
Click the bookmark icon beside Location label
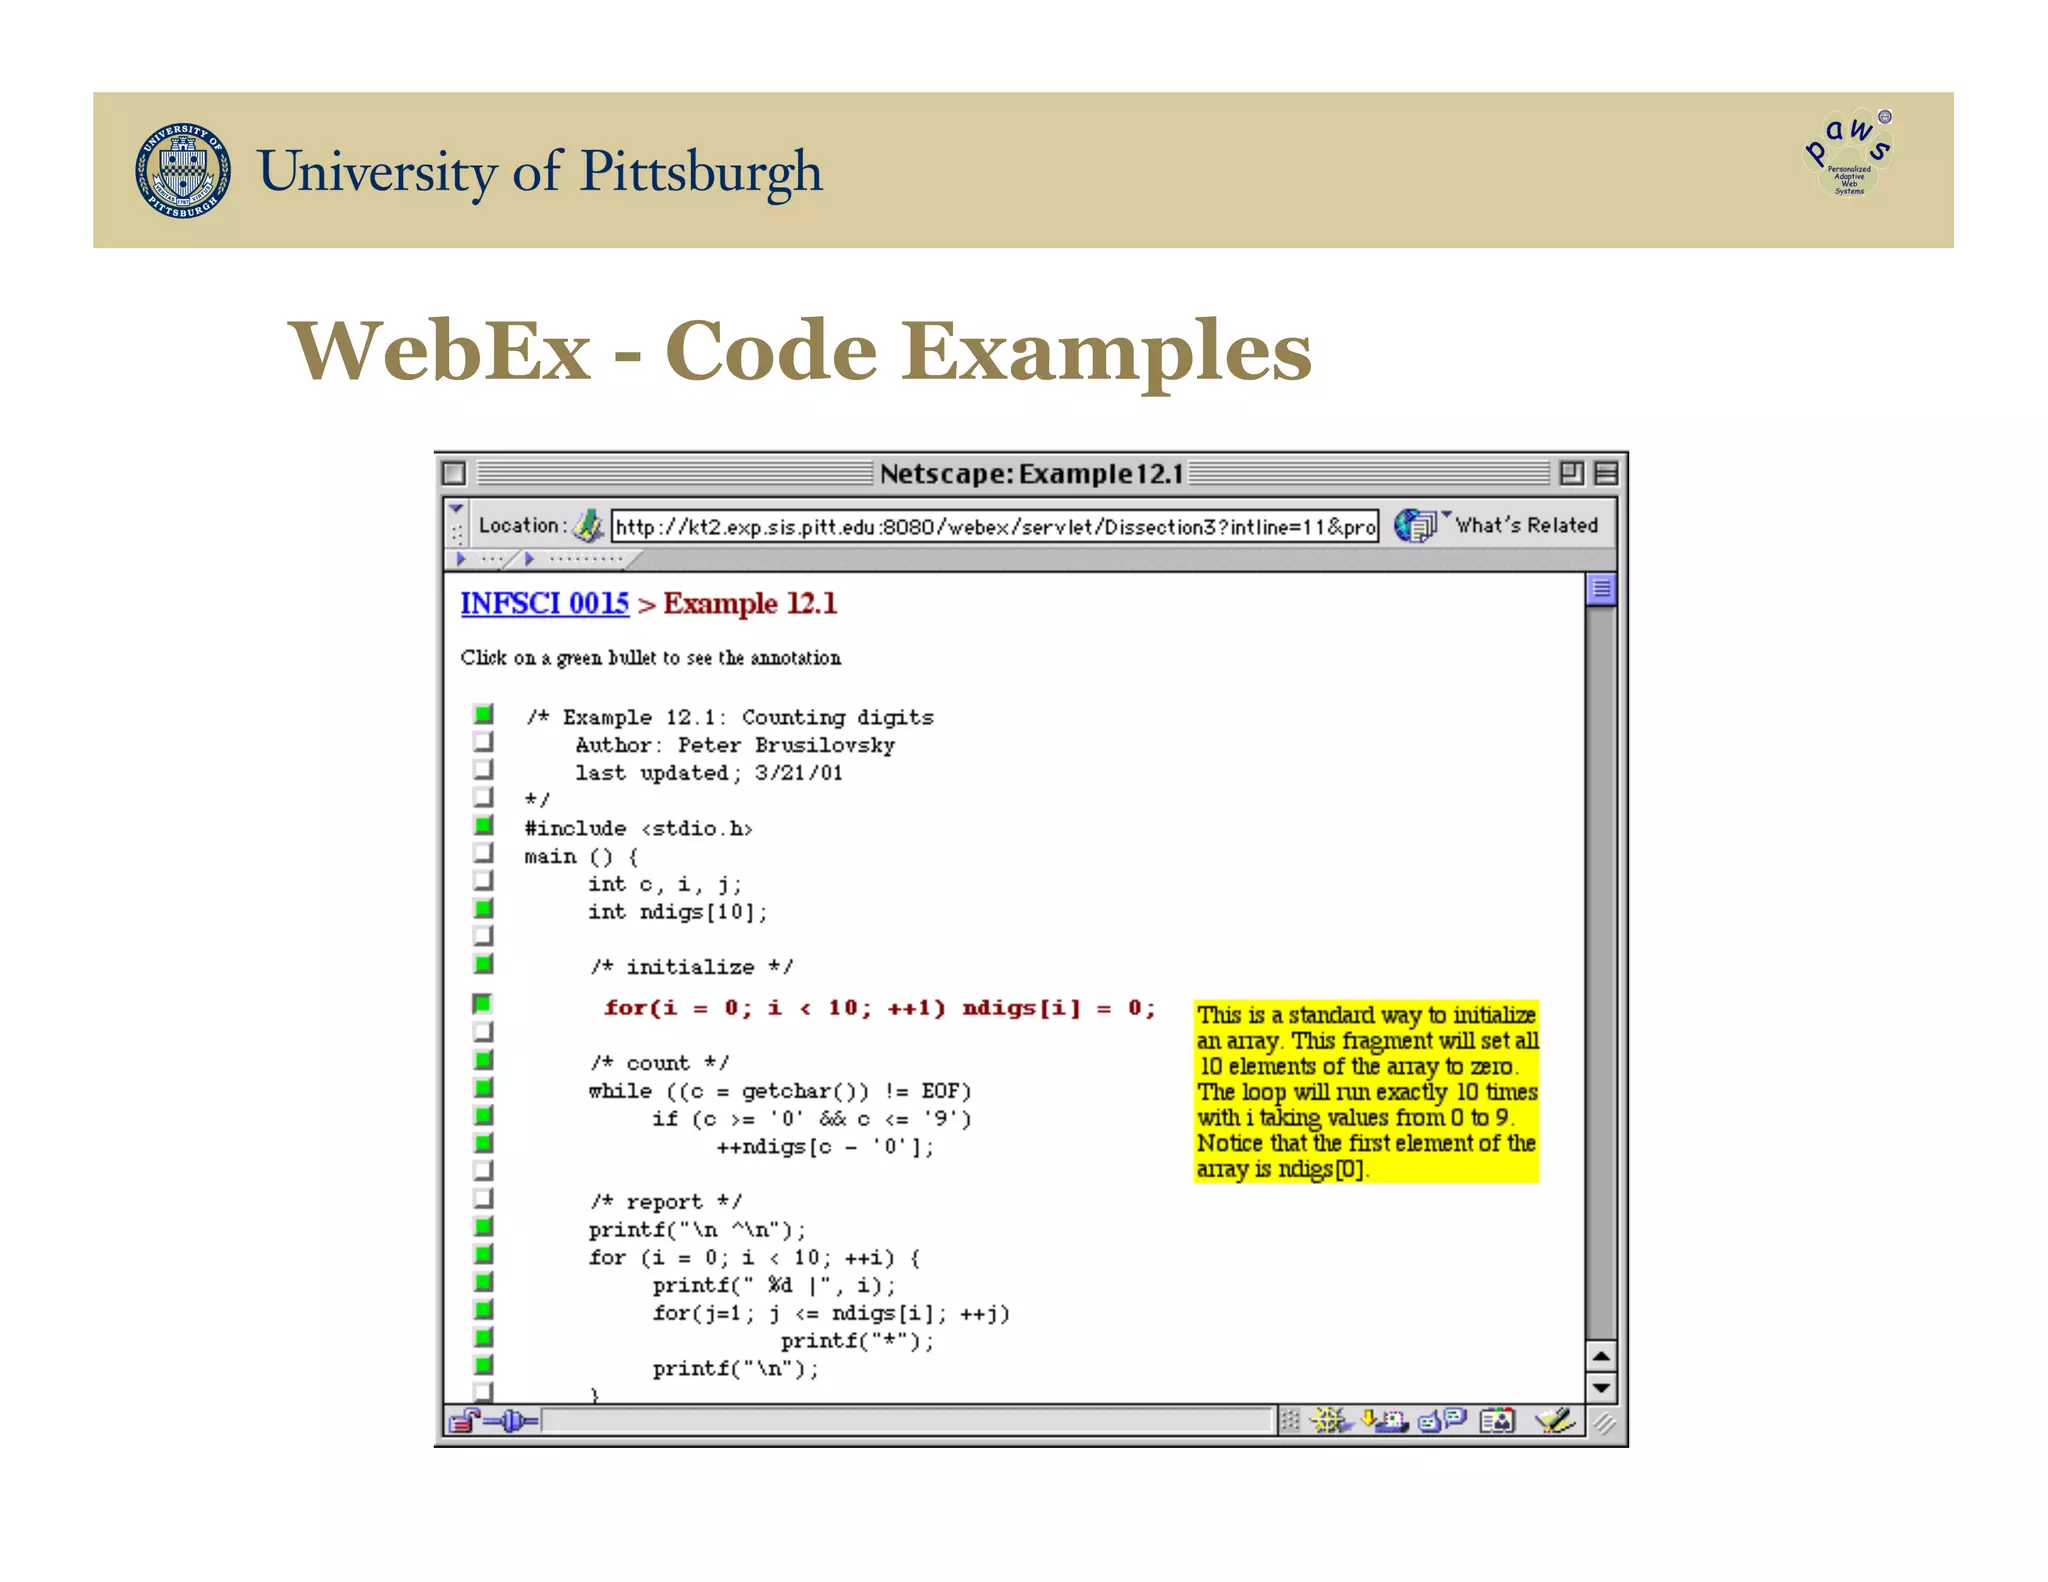(x=589, y=525)
